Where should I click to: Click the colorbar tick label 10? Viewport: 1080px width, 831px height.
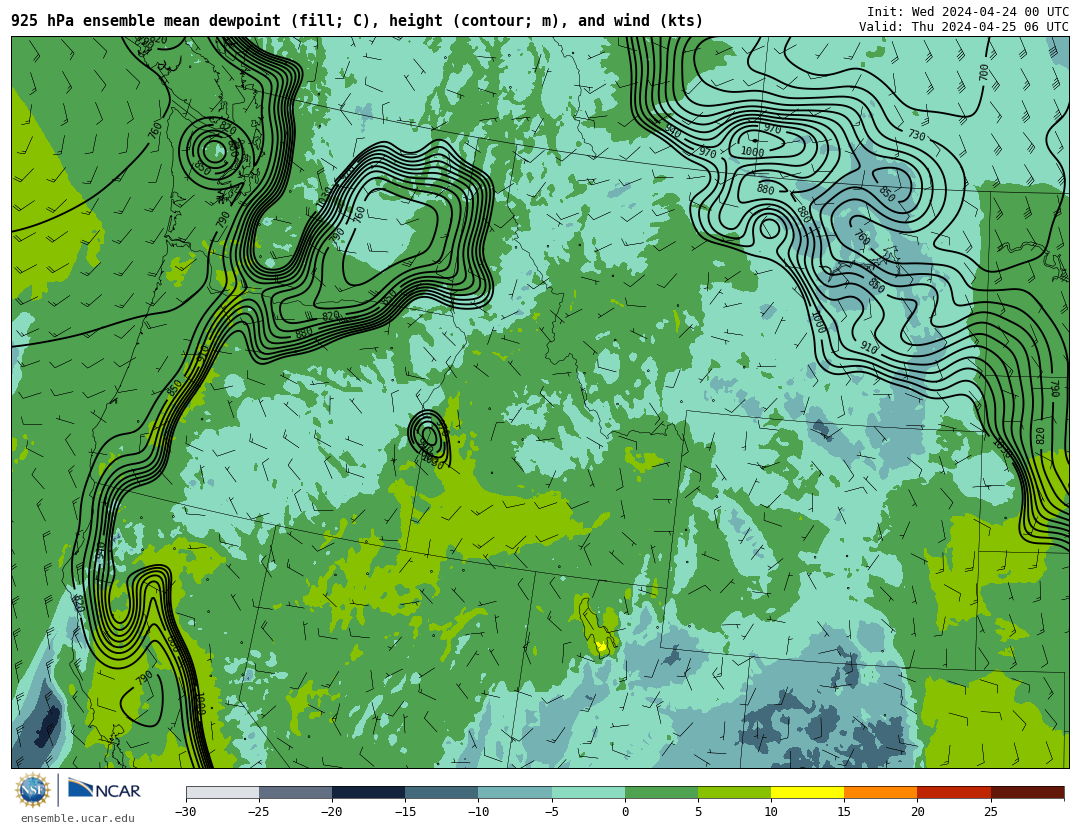point(771,812)
